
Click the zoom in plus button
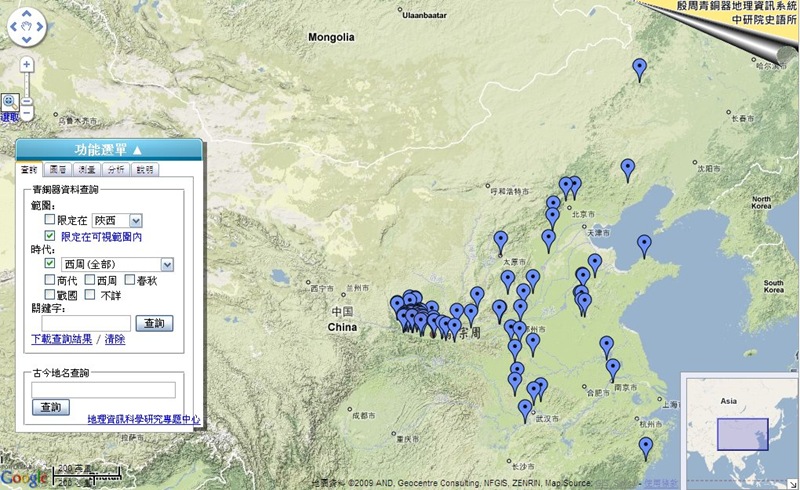(27, 64)
